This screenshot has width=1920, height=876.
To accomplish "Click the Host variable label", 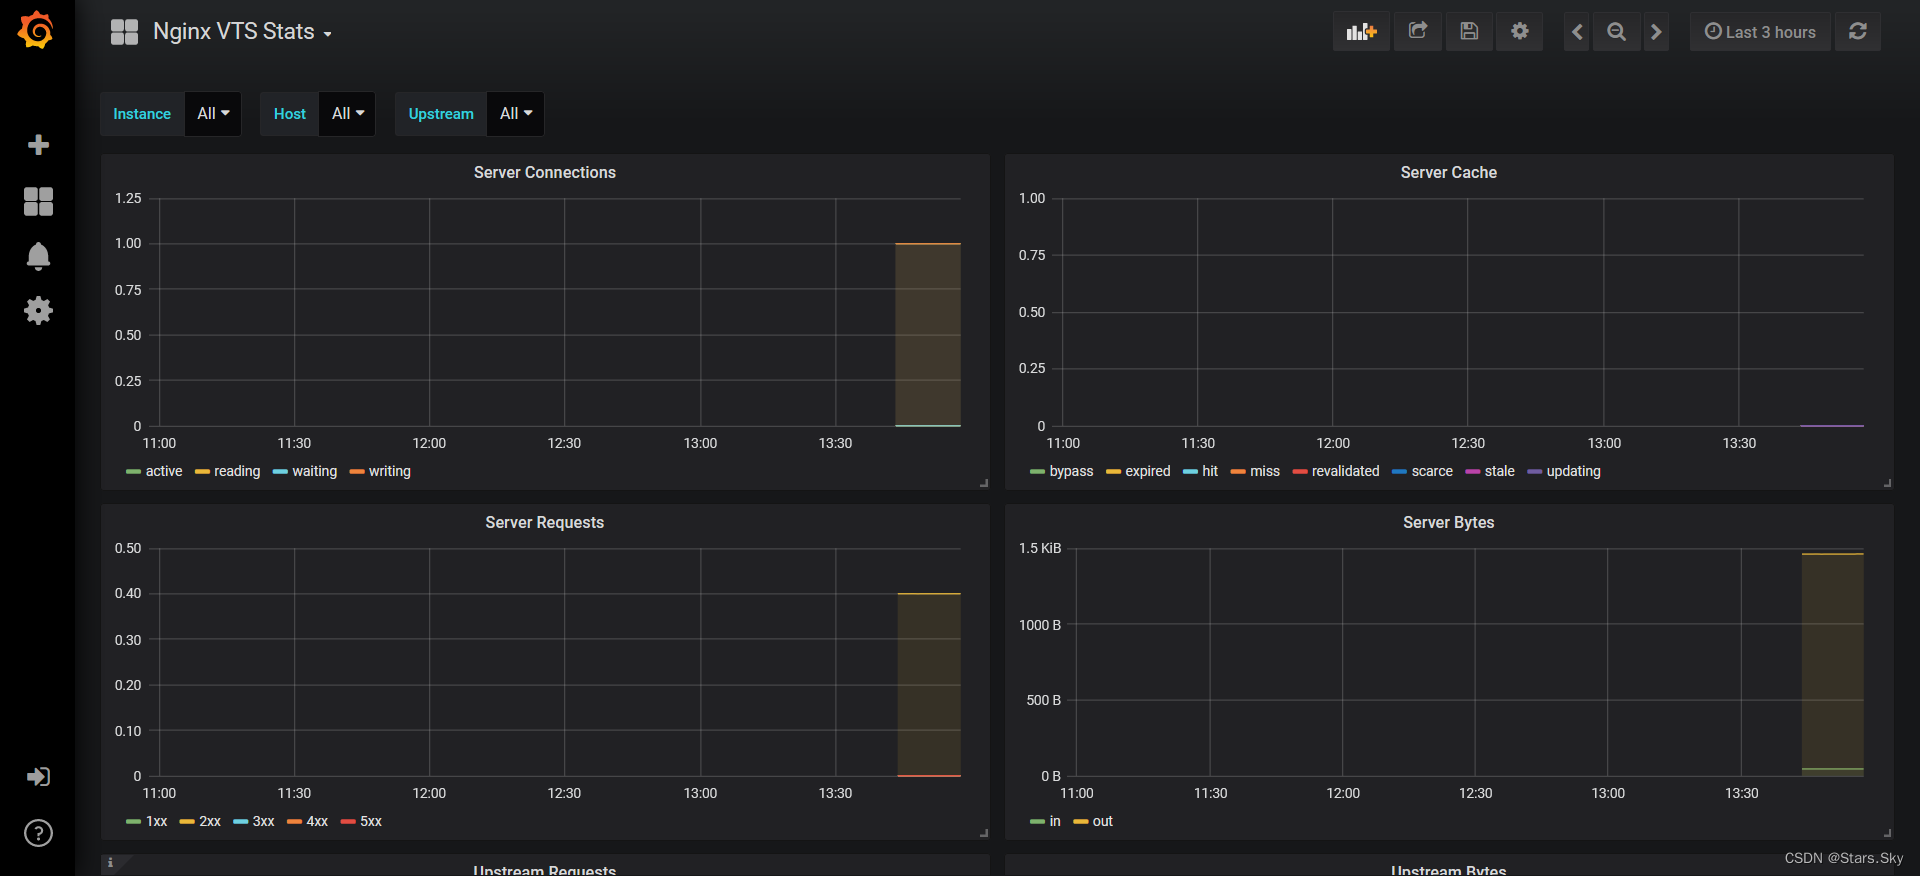I will (x=290, y=114).
